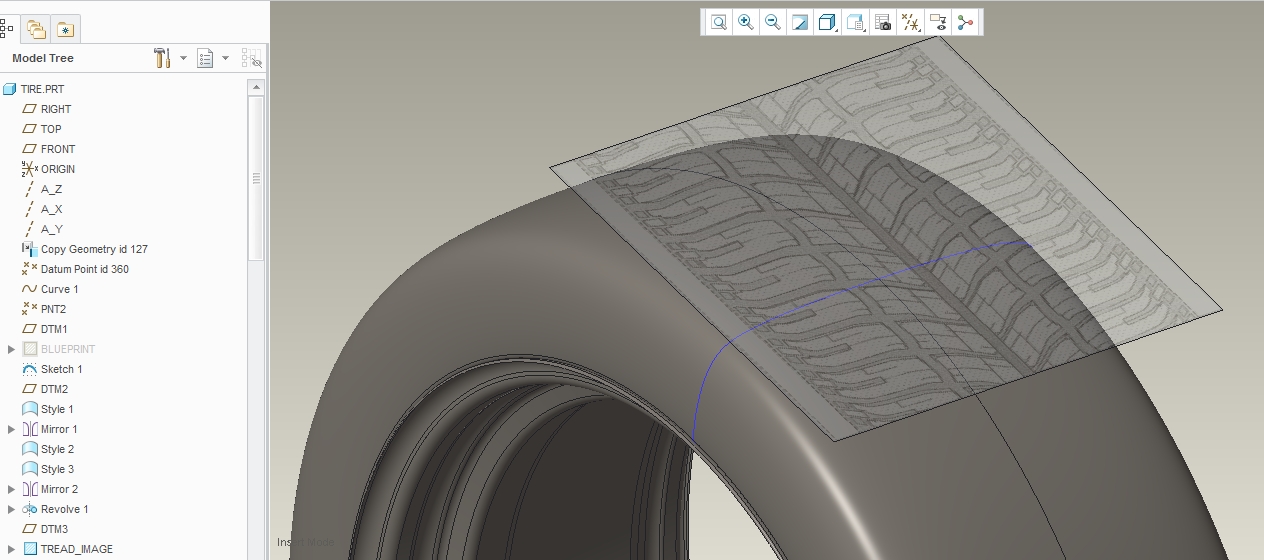This screenshot has width=1264, height=560.
Task: Select TIRE.PRT root in the Model Tree
Action: pyautogui.click(x=42, y=89)
